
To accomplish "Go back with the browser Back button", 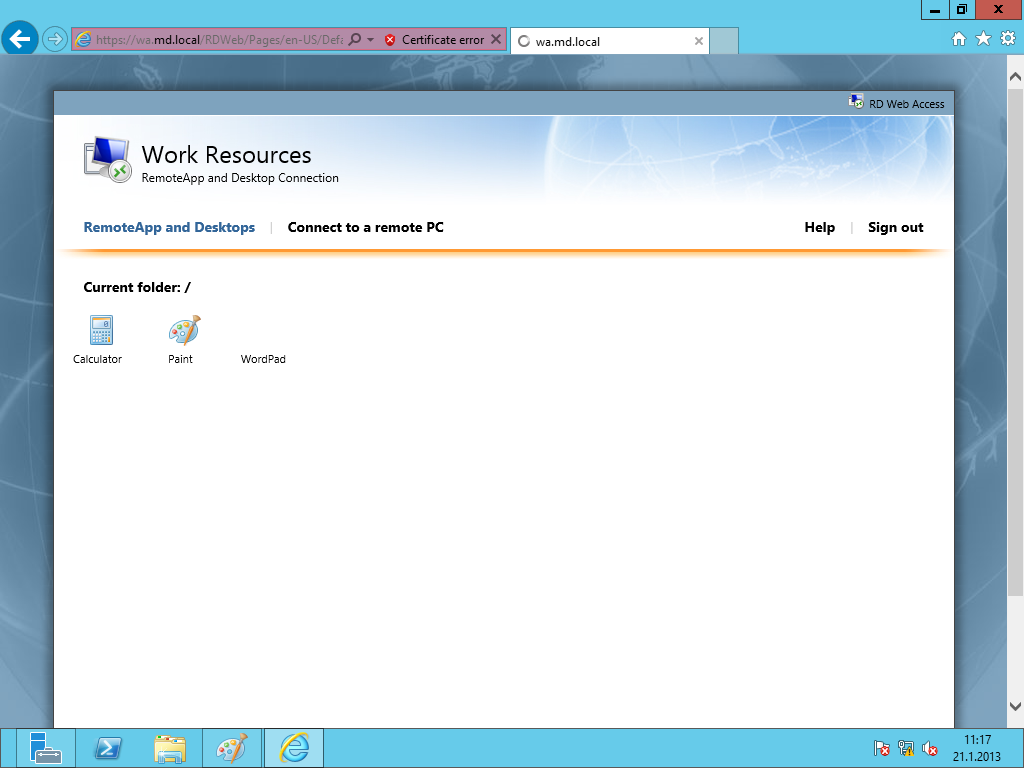I will 21,40.
